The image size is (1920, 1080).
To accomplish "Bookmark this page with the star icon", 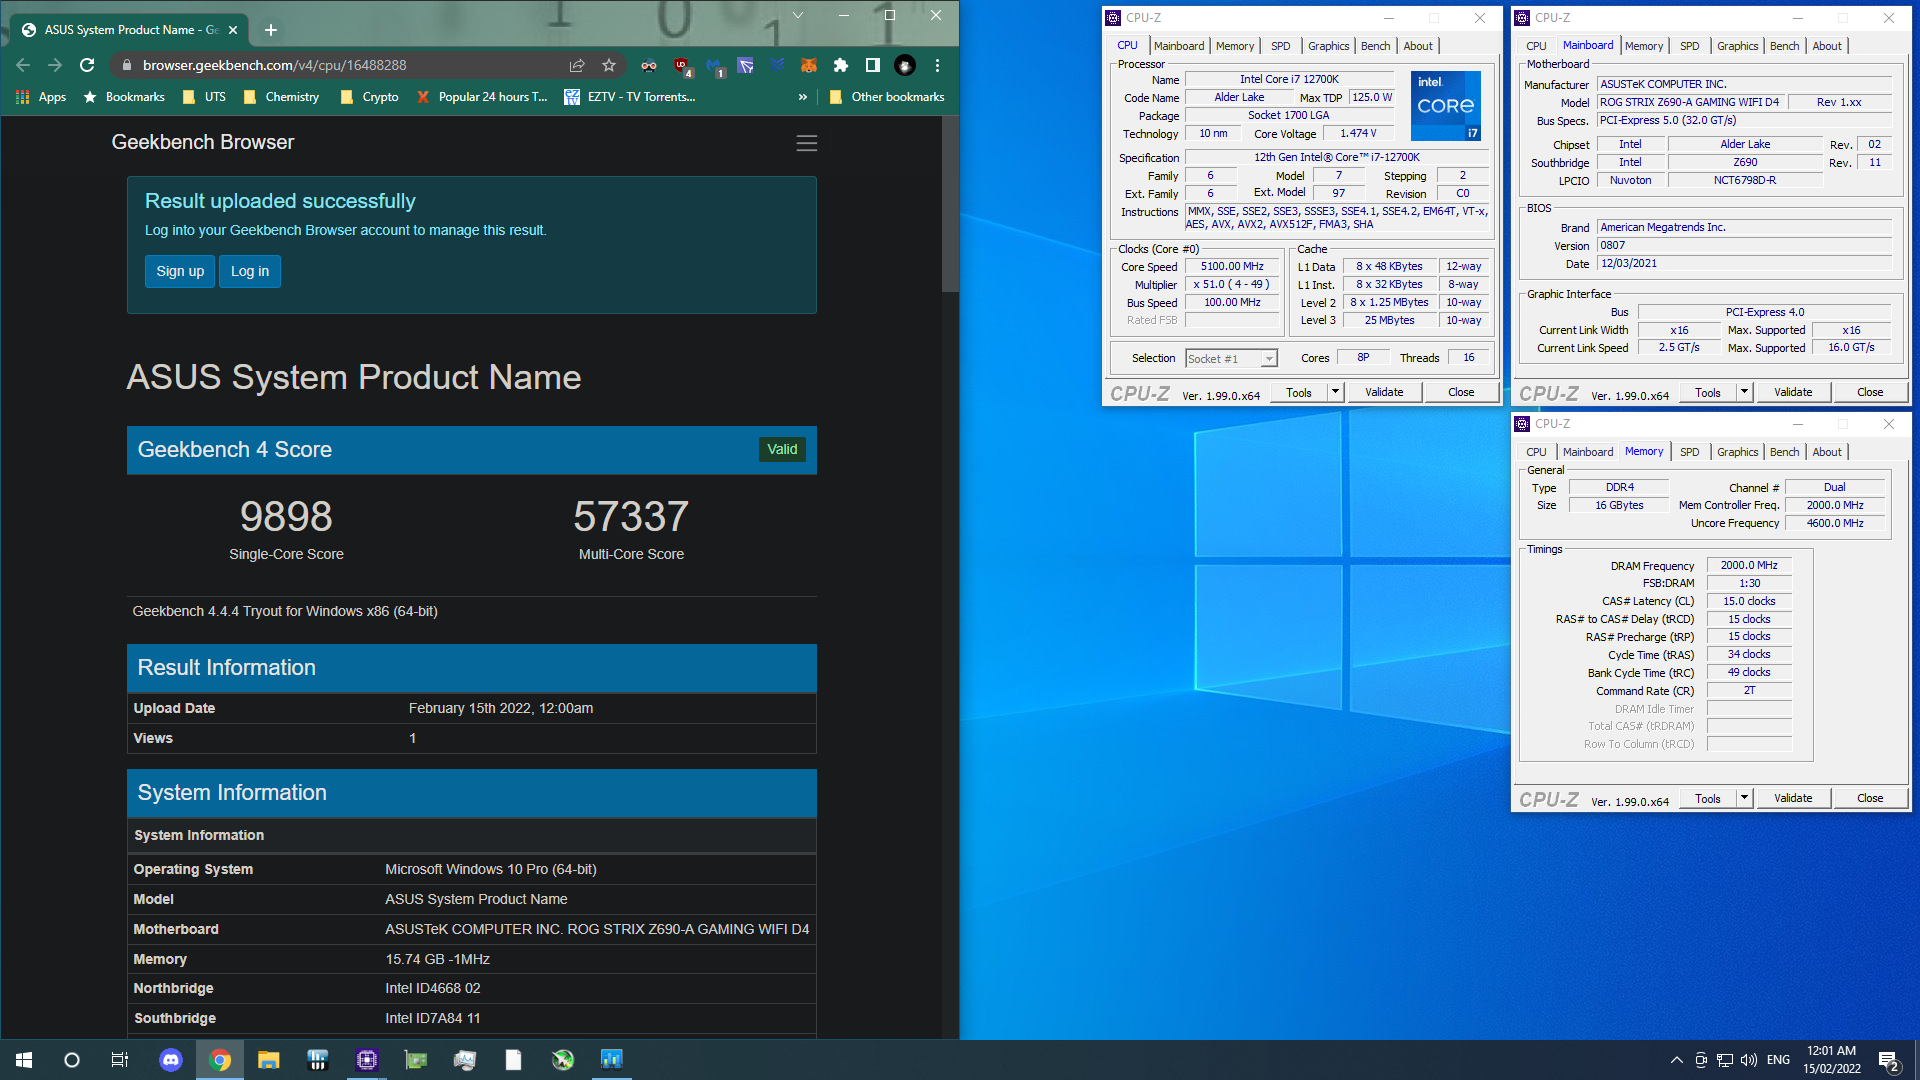I will tap(609, 65).
